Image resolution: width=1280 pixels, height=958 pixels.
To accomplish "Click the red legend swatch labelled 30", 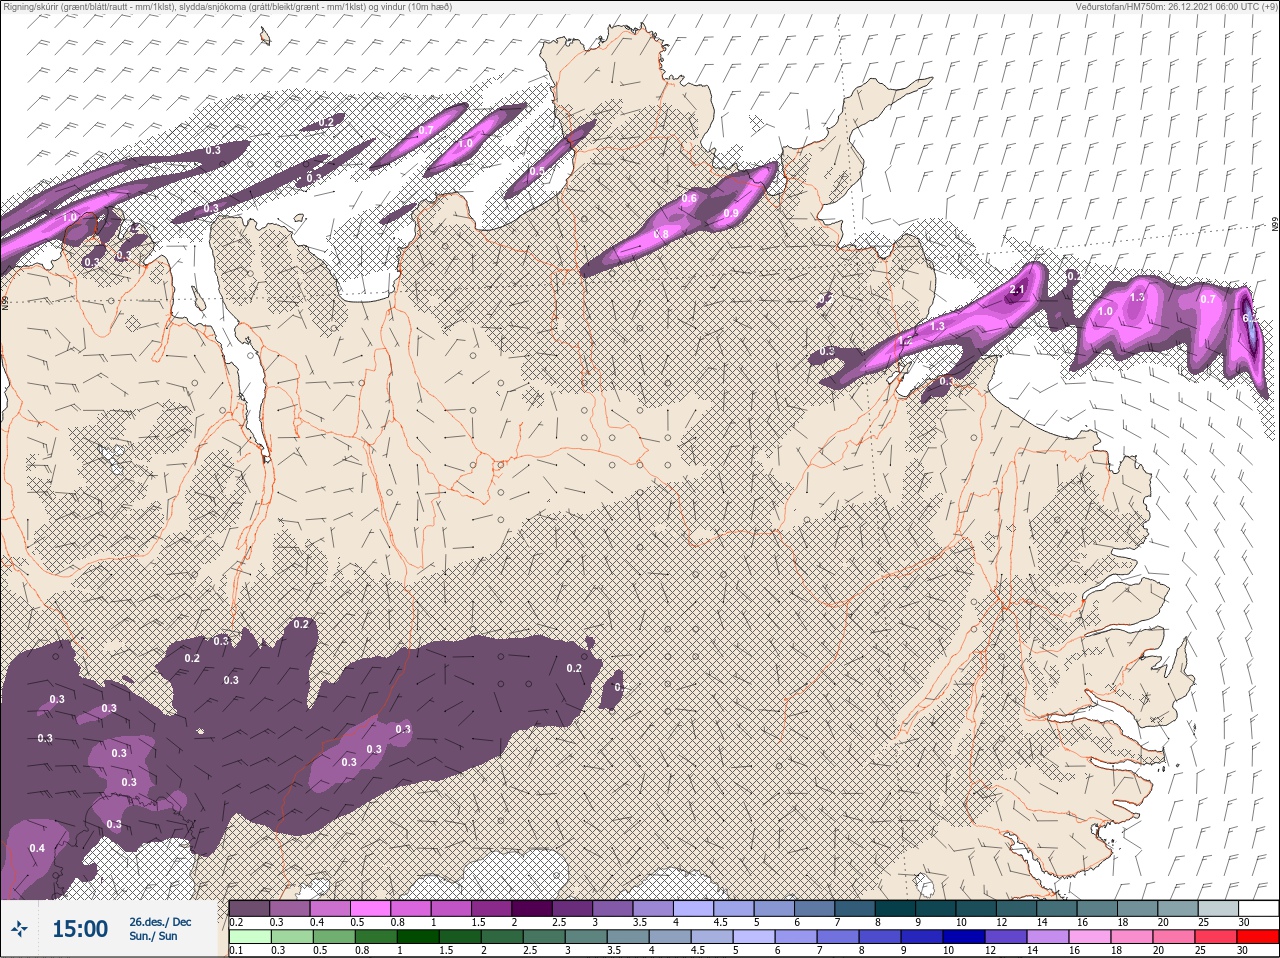I will 1258,937.
